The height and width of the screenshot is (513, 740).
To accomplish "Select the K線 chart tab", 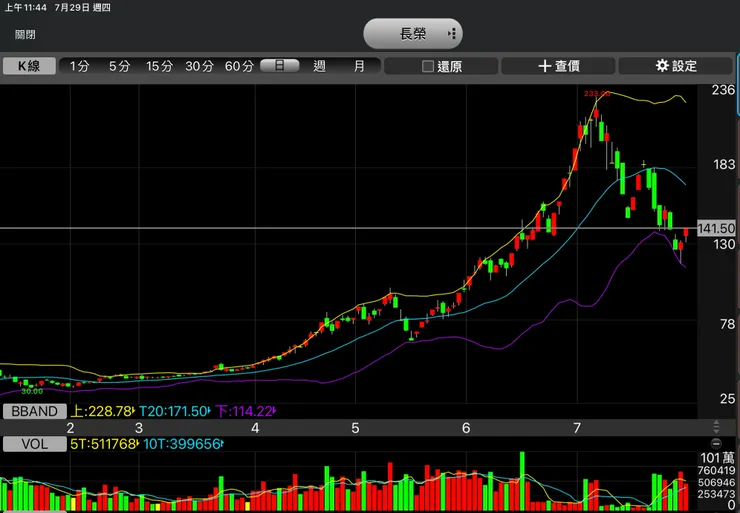I will coord(29,66).
